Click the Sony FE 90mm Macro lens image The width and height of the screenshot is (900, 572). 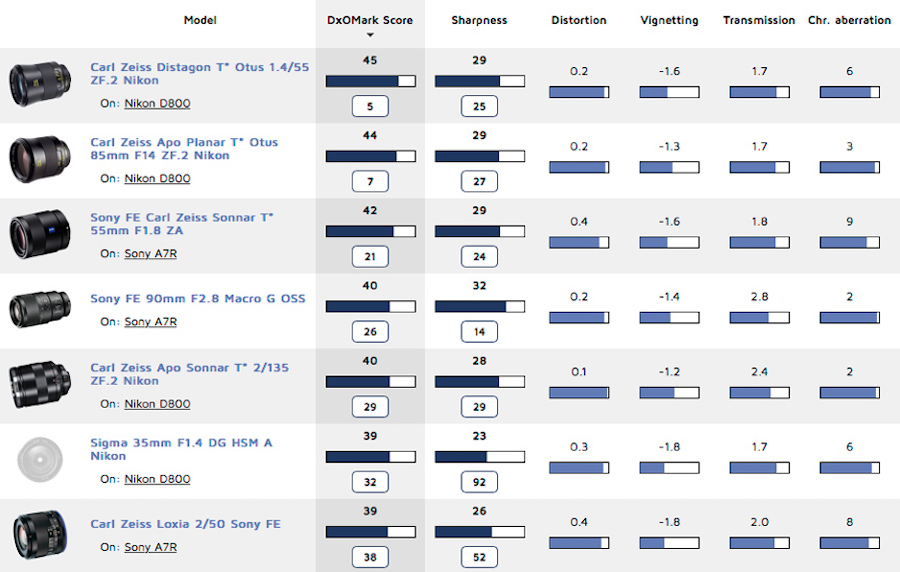pyautogui.click(x=36, y=310)
